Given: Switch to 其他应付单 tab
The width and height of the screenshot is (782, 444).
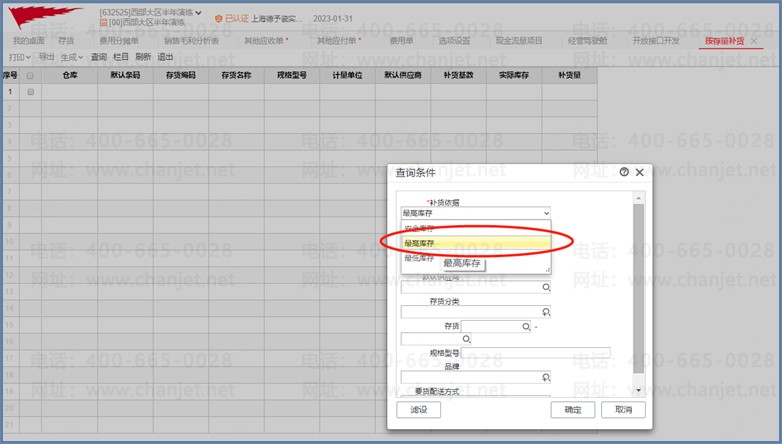Looking at the screenshot, I should 337,41.
